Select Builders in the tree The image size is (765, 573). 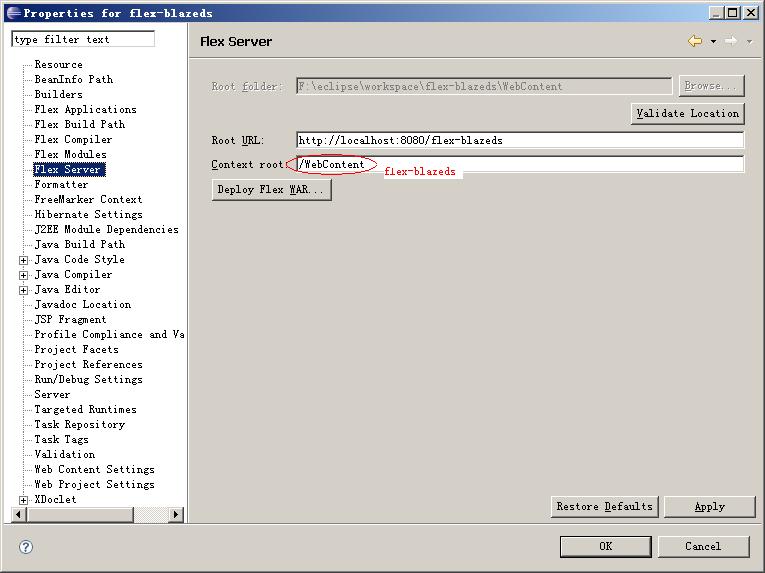pos(59,94)
